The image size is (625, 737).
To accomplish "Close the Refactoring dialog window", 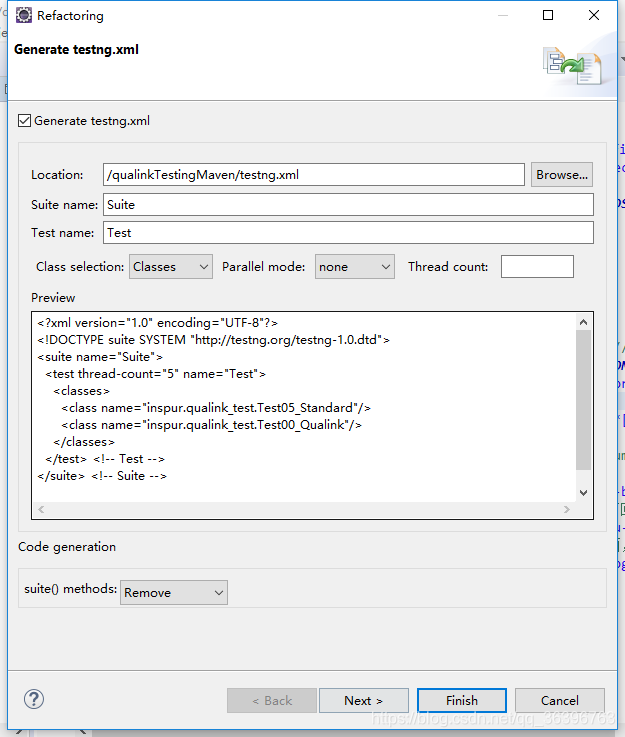I will tap(594, 15).
